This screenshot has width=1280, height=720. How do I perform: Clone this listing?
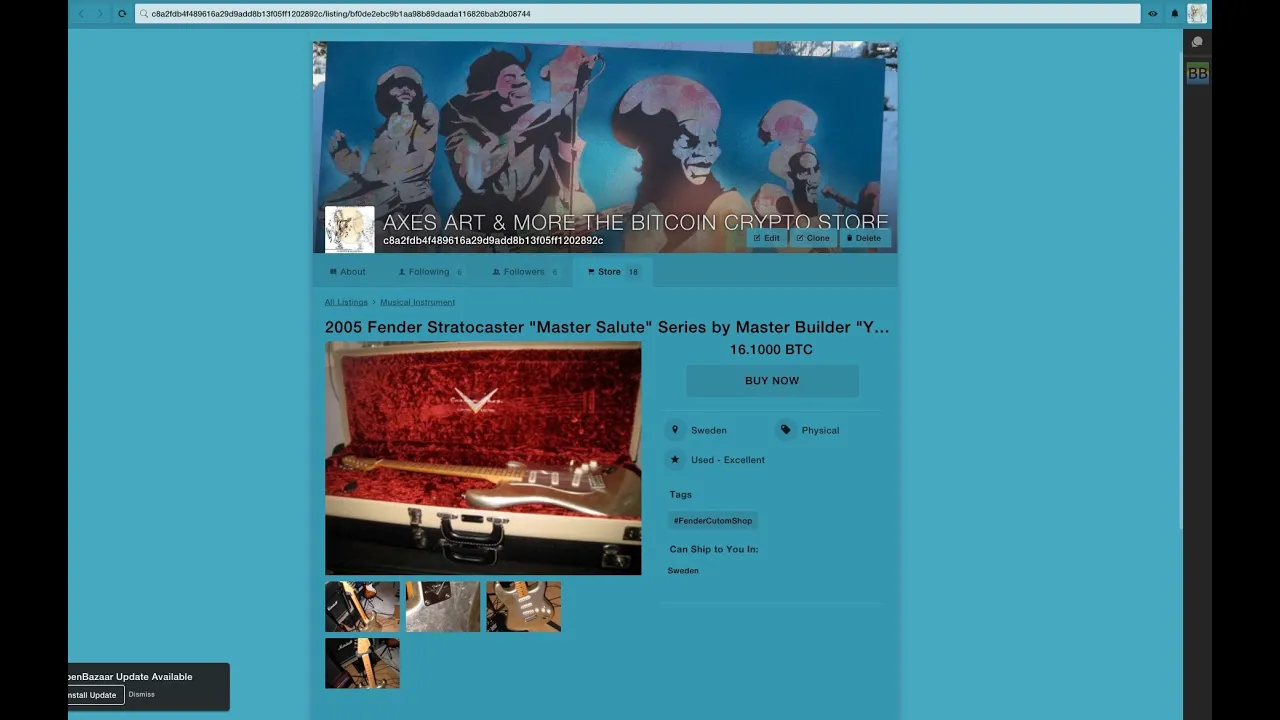point(813,238)
